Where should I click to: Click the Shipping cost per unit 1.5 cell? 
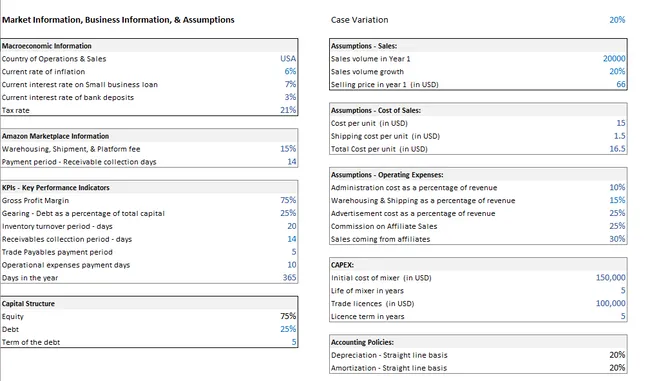click(x=619, y=136)
